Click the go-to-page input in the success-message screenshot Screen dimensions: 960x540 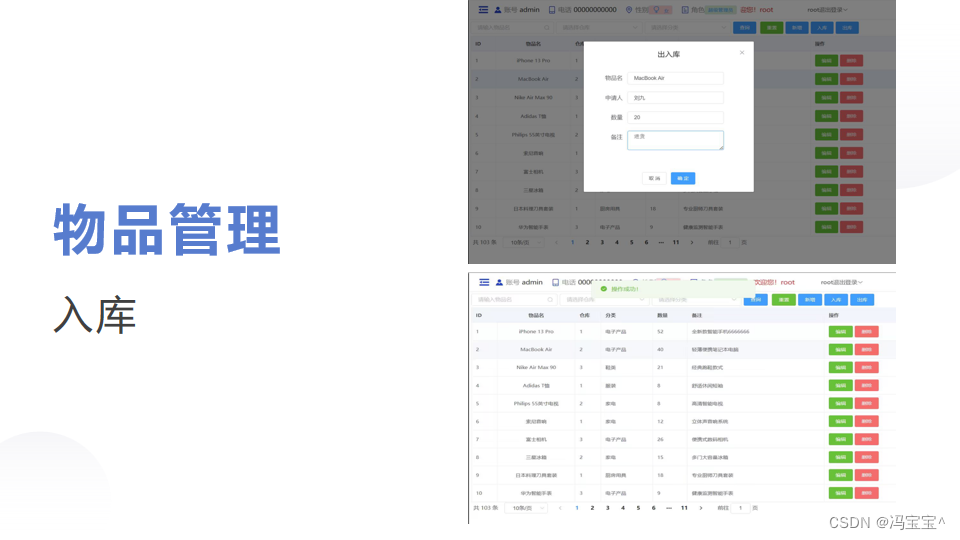coord(741,508)
